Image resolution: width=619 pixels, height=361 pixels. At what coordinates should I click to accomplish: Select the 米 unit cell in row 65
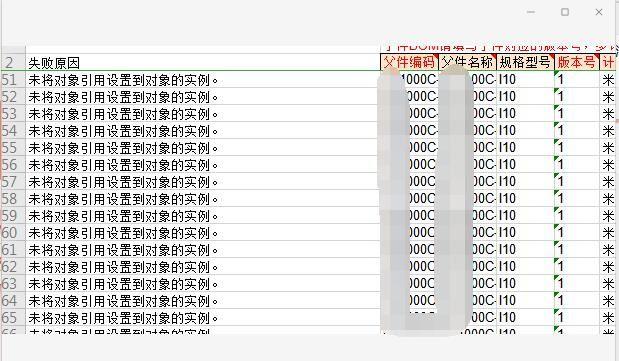[608, 318]
